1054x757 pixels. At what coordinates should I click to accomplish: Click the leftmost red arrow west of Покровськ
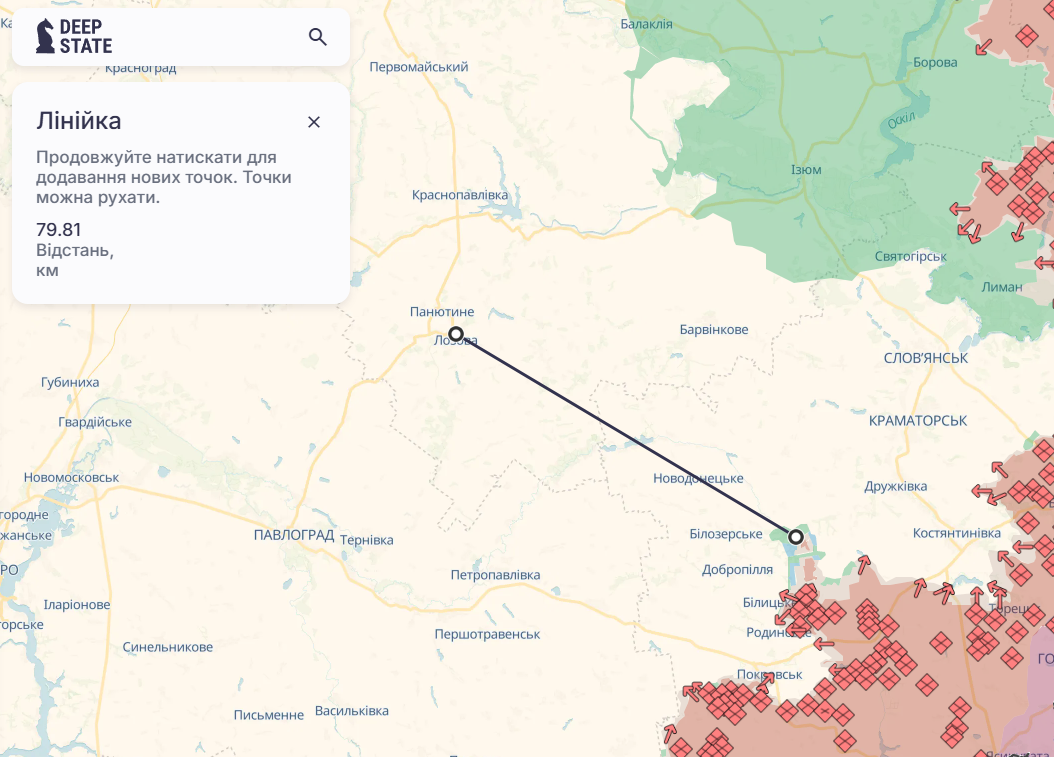point(692,690)
